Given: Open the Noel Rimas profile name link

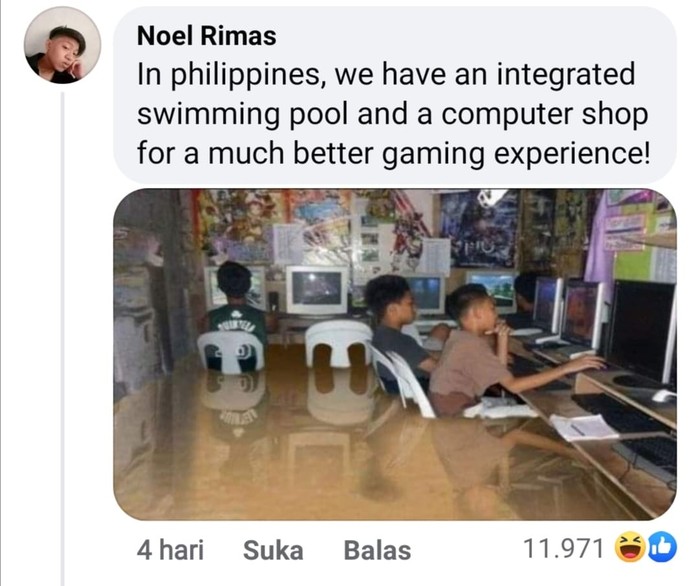Looking at the screenshot, I should pyautogui.click(x=206, y=36).
